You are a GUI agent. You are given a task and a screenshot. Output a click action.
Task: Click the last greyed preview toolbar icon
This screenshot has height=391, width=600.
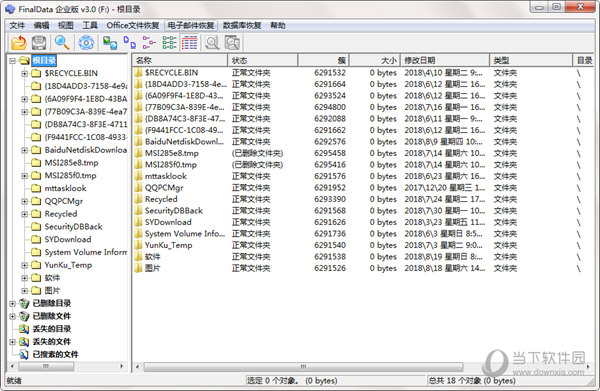[x=232, y=42]
